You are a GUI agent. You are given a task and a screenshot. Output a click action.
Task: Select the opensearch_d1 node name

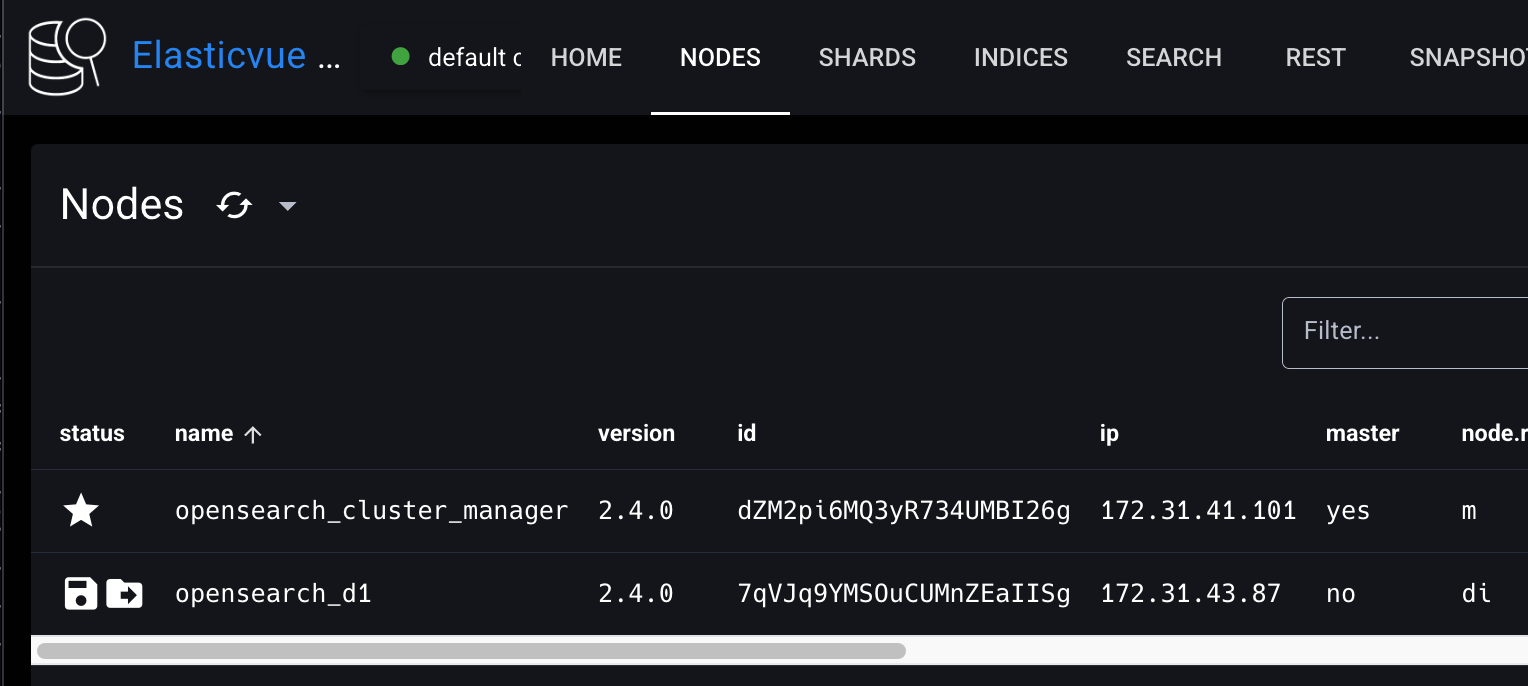coord(273,594)
